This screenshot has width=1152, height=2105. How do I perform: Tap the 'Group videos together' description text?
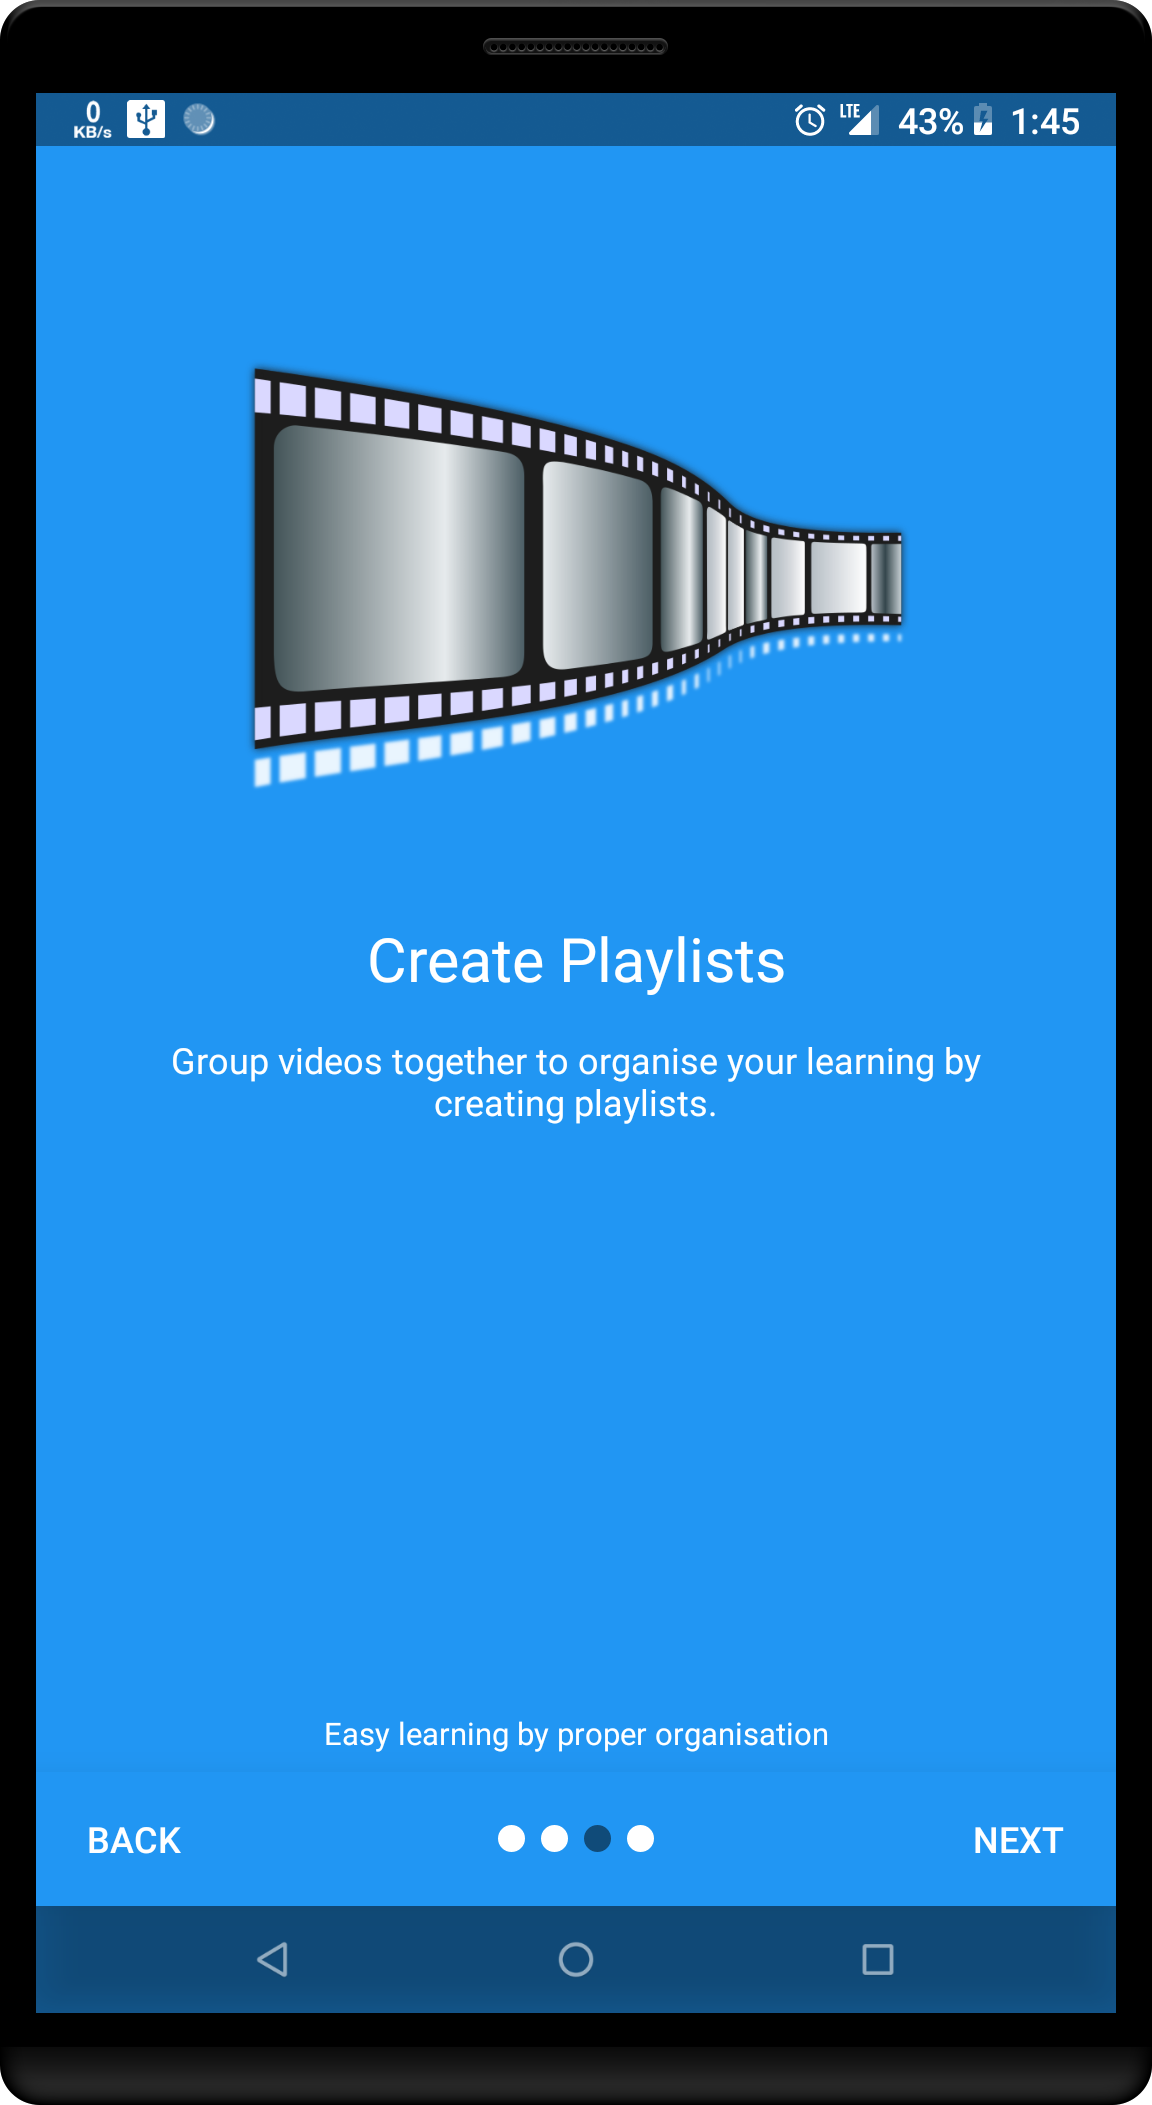pos(576,1082)
